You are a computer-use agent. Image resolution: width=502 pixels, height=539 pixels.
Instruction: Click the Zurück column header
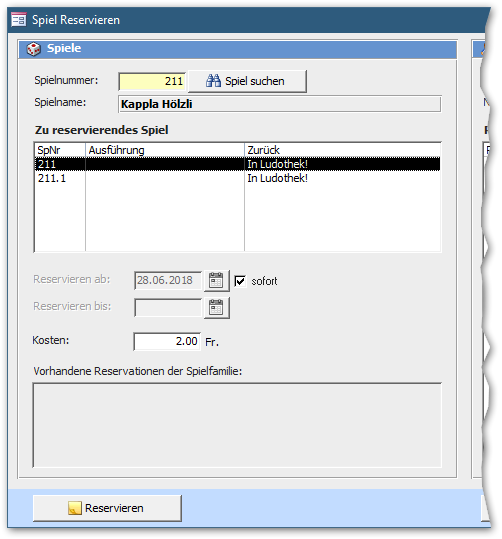(342, 150)
